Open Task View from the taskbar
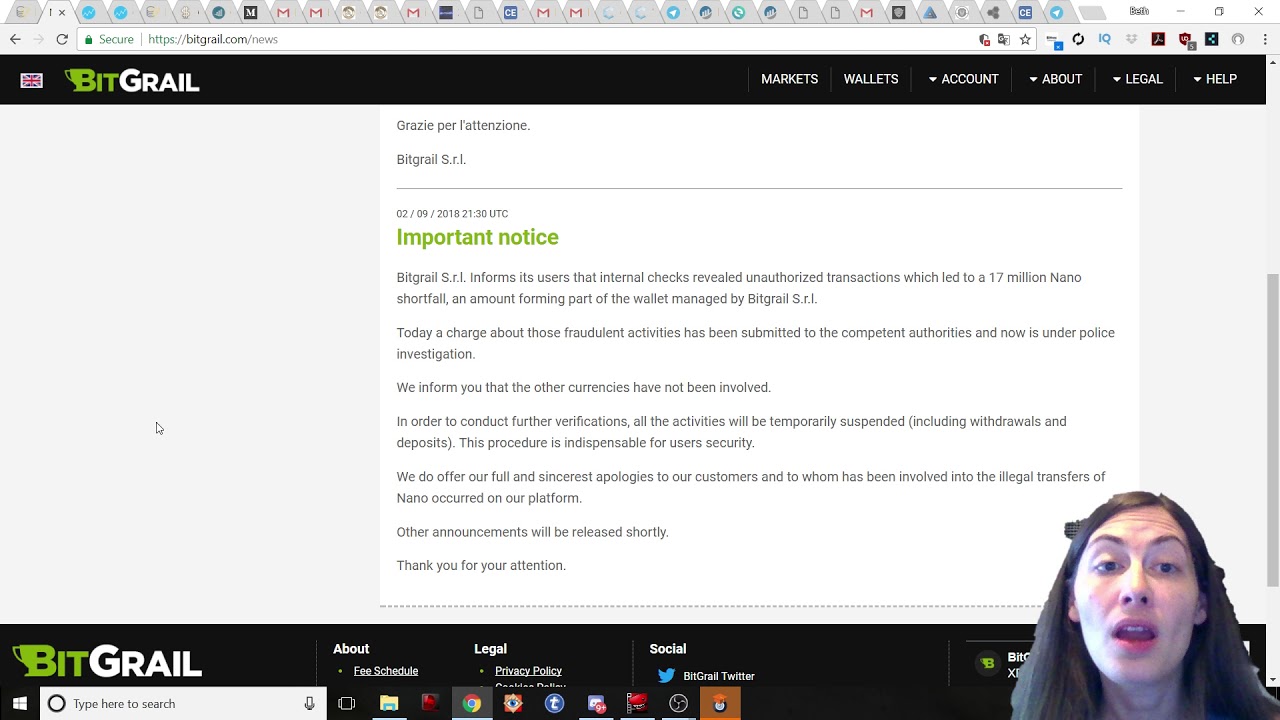1280x720 pixels. (347, 703)
